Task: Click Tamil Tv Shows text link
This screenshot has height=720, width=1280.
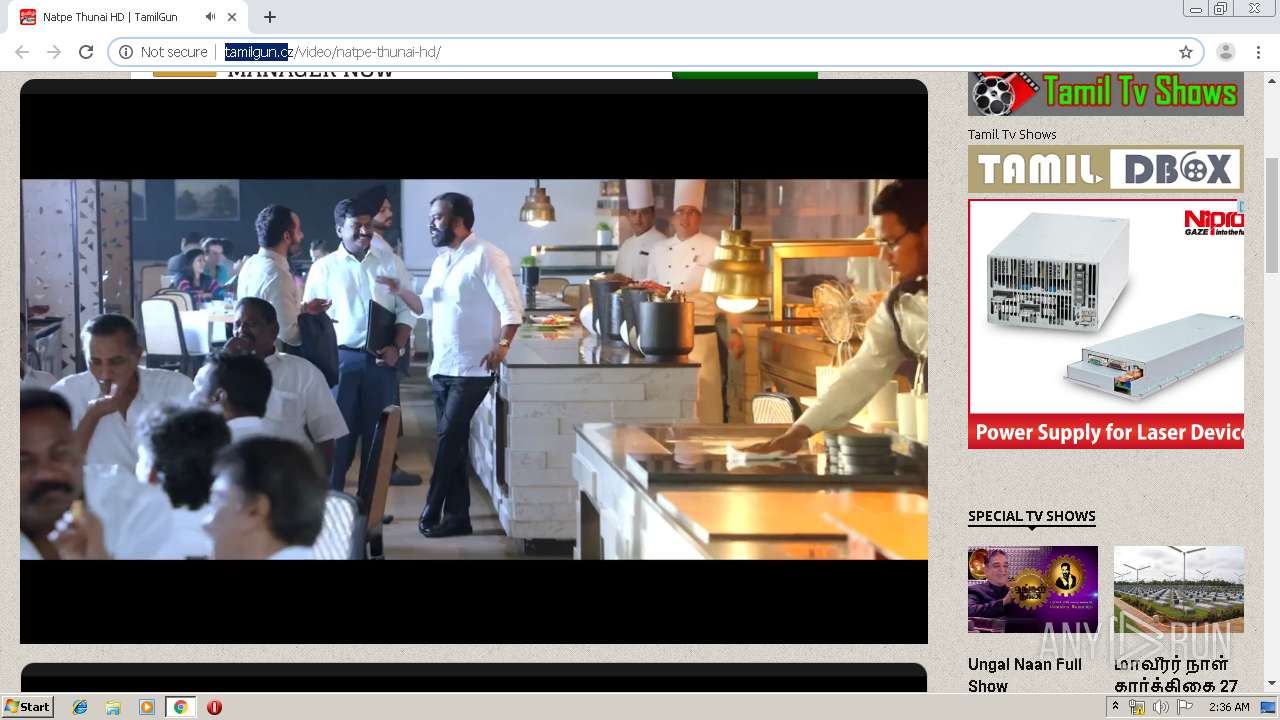Action: point(1012,134)
